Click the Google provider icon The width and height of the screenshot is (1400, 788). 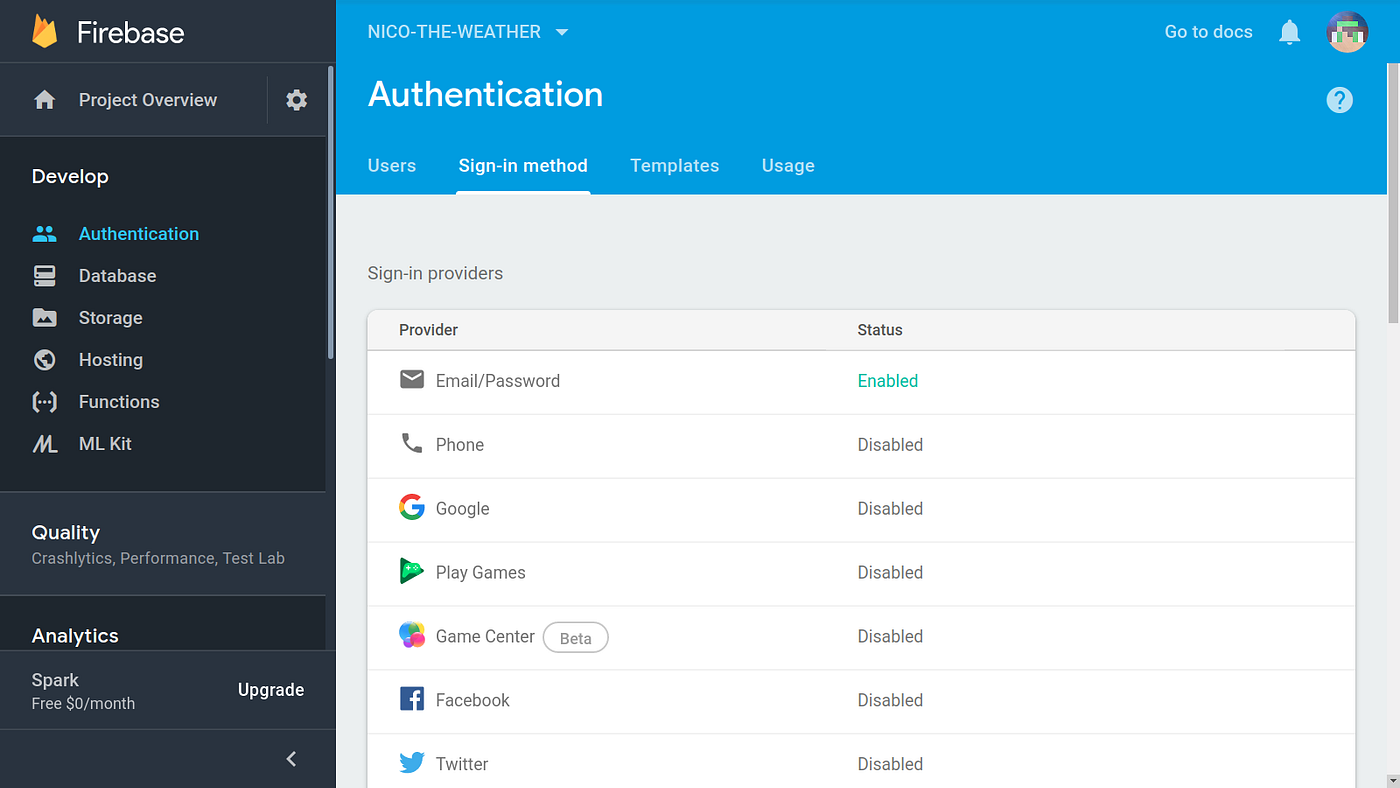(x=412, y=508)
